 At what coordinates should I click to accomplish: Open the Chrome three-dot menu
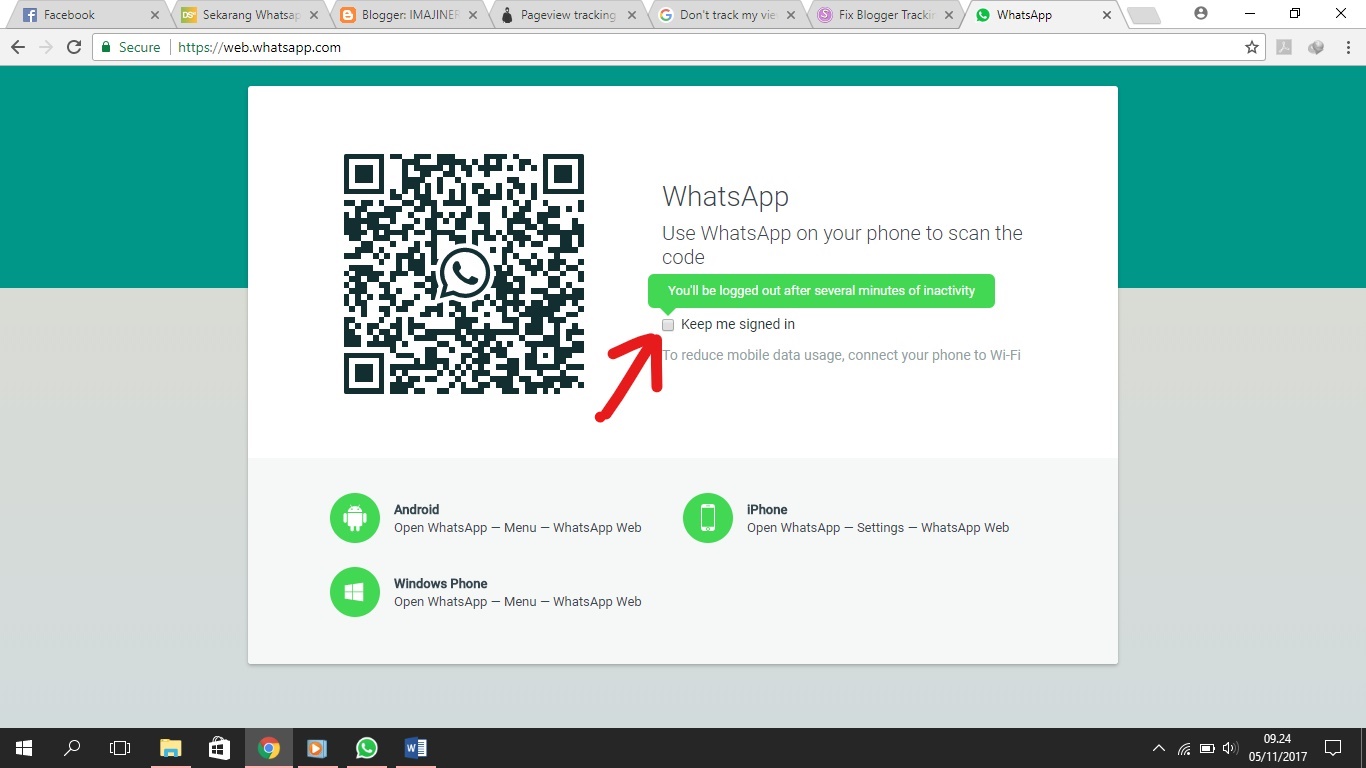click(x=1347, y=47)
